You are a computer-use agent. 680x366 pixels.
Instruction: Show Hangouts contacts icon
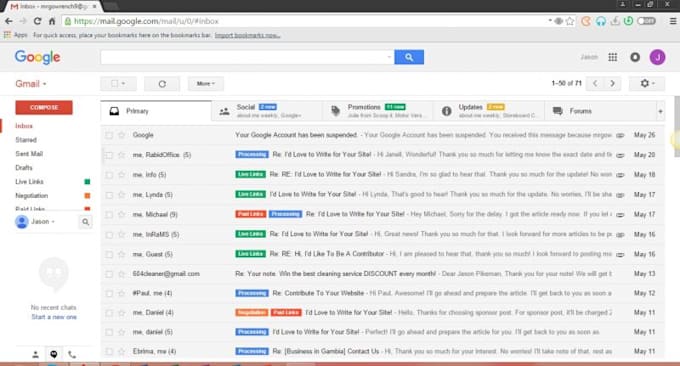[36, 354]
